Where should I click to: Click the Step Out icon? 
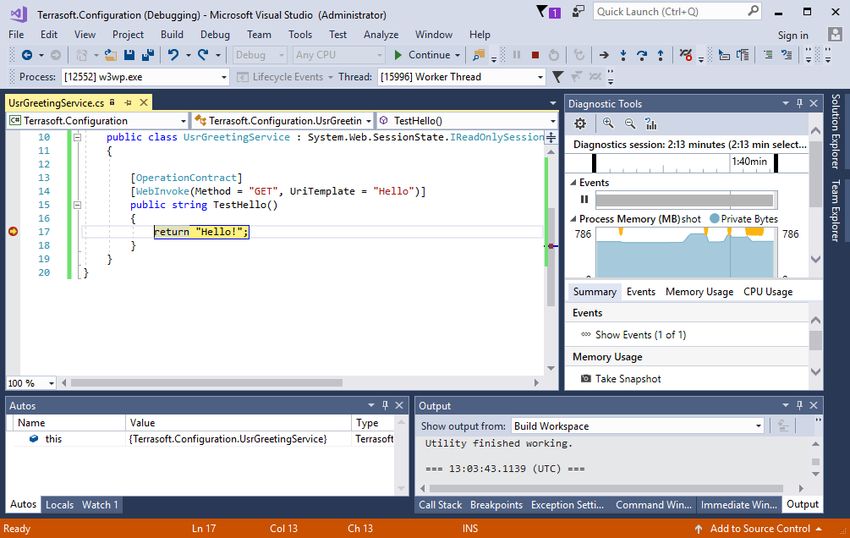[660, 55]
